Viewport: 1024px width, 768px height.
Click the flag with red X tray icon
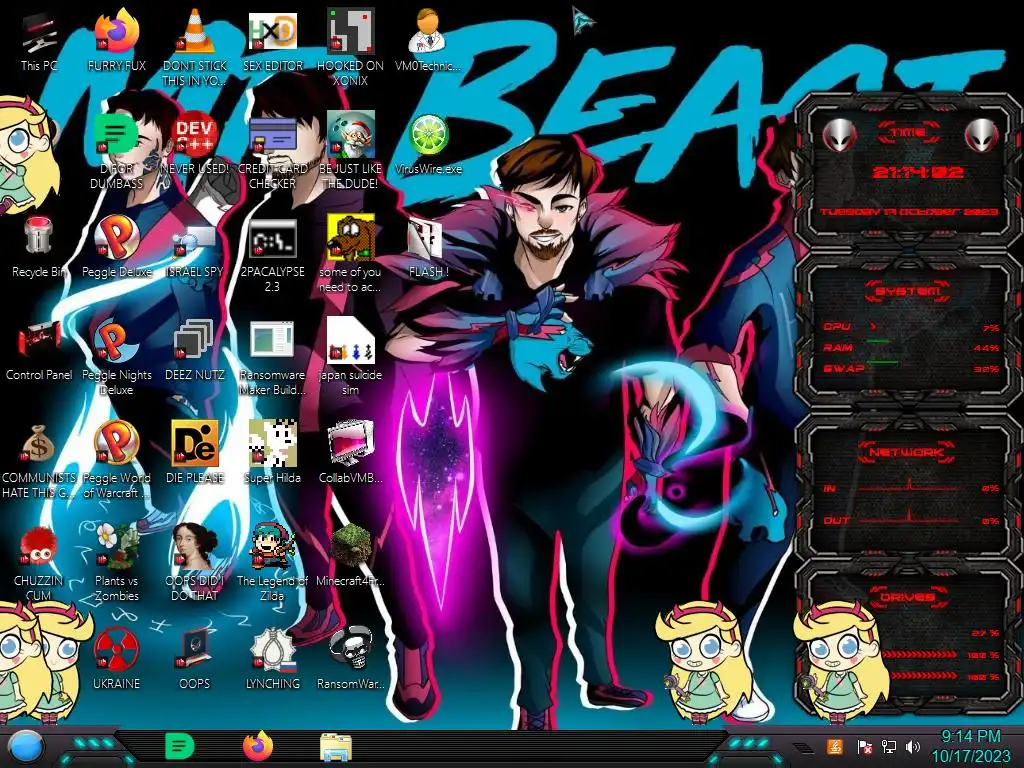[865, 746]
